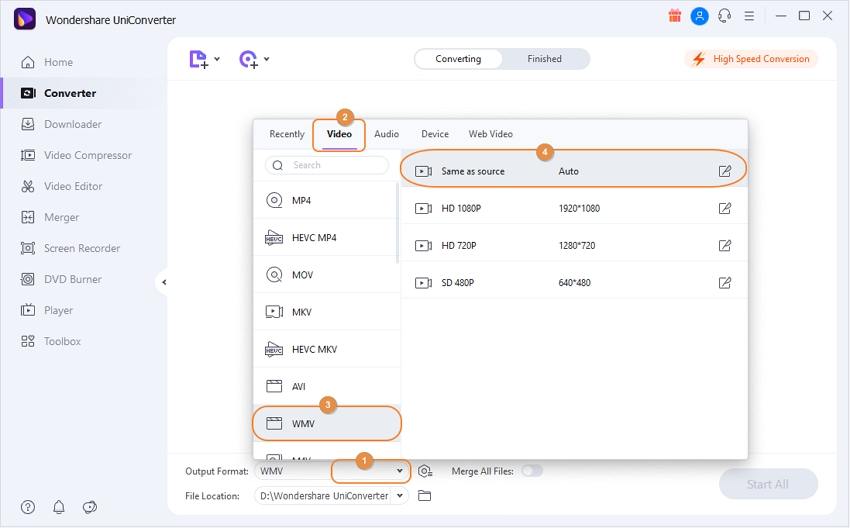Expand the Load DVD dropdown arrow
The width and height of the screenshot is (850, 528).
pos(267,59)
